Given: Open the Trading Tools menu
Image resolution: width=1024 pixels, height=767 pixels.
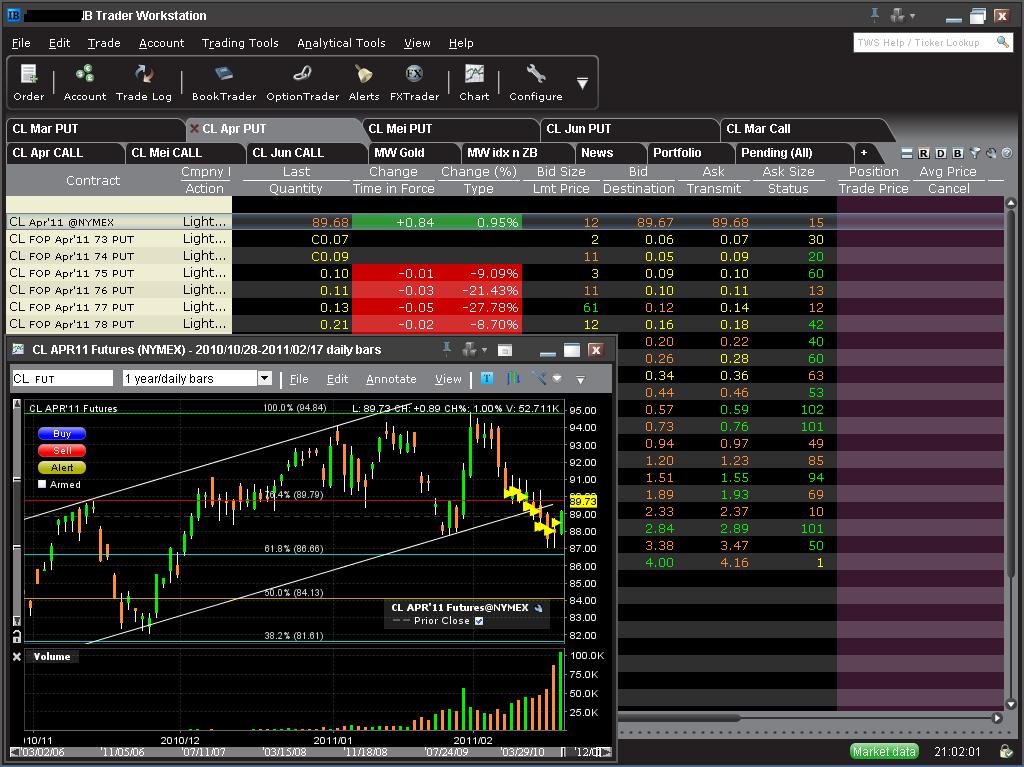Looking at the screenshot, I should click(x=240, y=43).
